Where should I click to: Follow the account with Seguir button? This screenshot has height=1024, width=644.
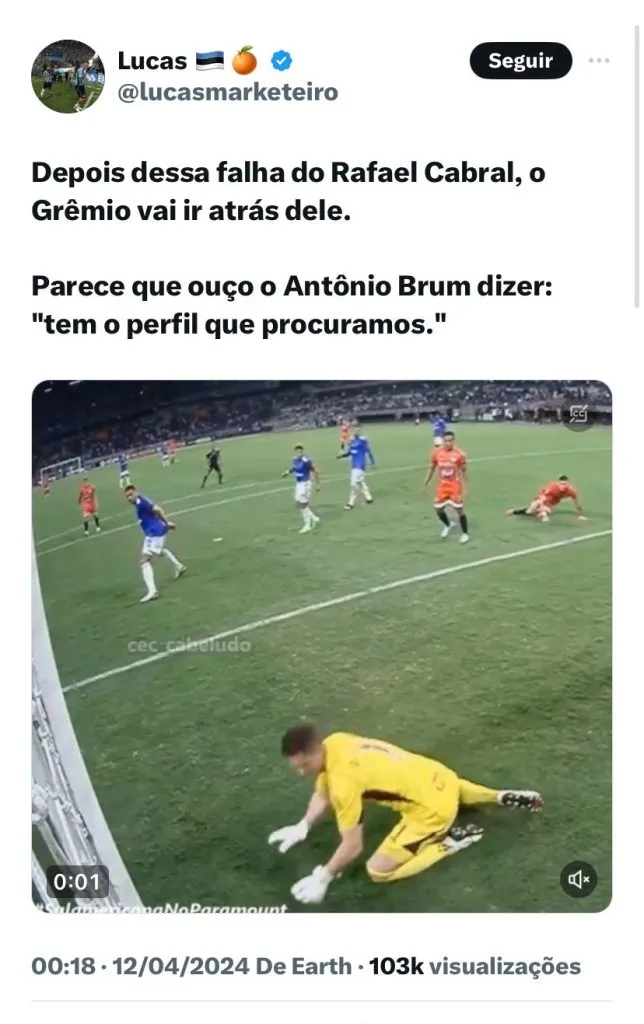[521, 61]
